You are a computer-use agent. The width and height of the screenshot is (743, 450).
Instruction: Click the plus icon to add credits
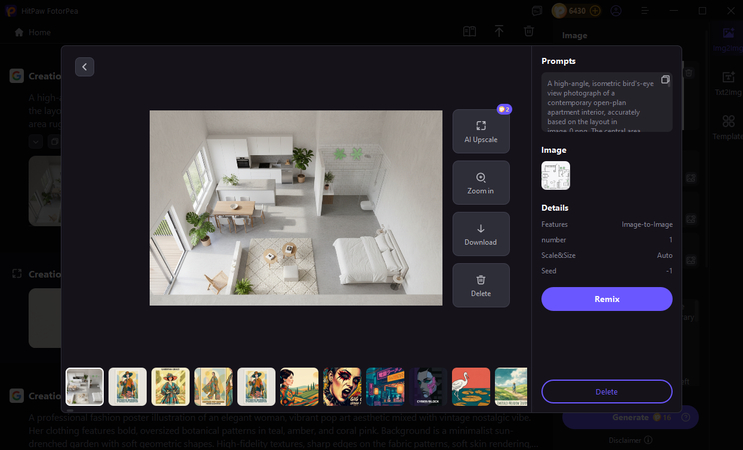pos(595,10)
